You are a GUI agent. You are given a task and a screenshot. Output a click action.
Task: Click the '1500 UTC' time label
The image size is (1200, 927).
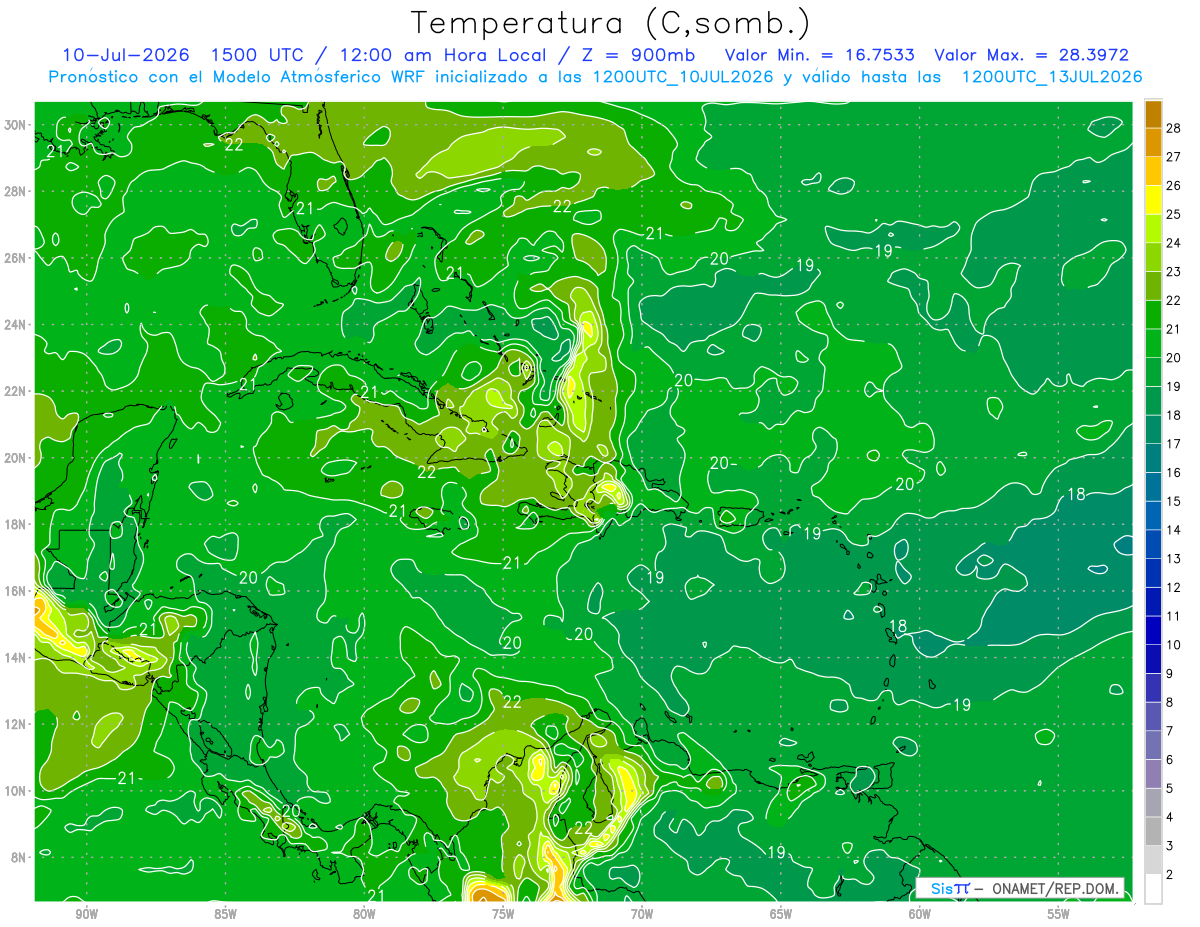click(257, 55)
